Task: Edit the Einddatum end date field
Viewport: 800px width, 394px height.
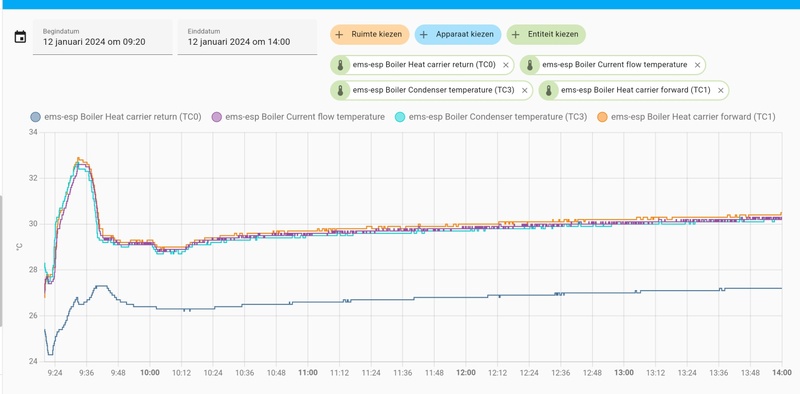Action: click(247, 37)
